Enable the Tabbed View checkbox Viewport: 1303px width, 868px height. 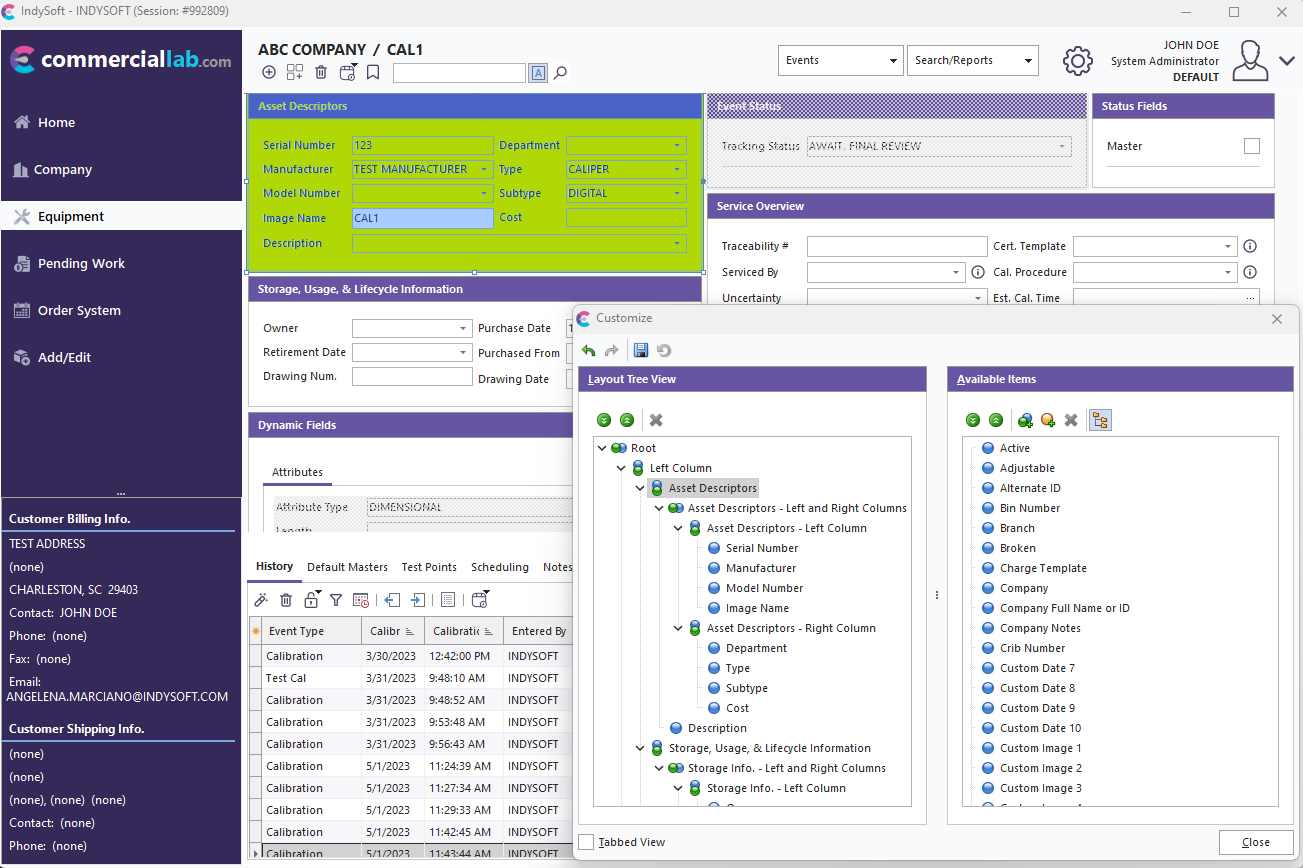[587, 842]
